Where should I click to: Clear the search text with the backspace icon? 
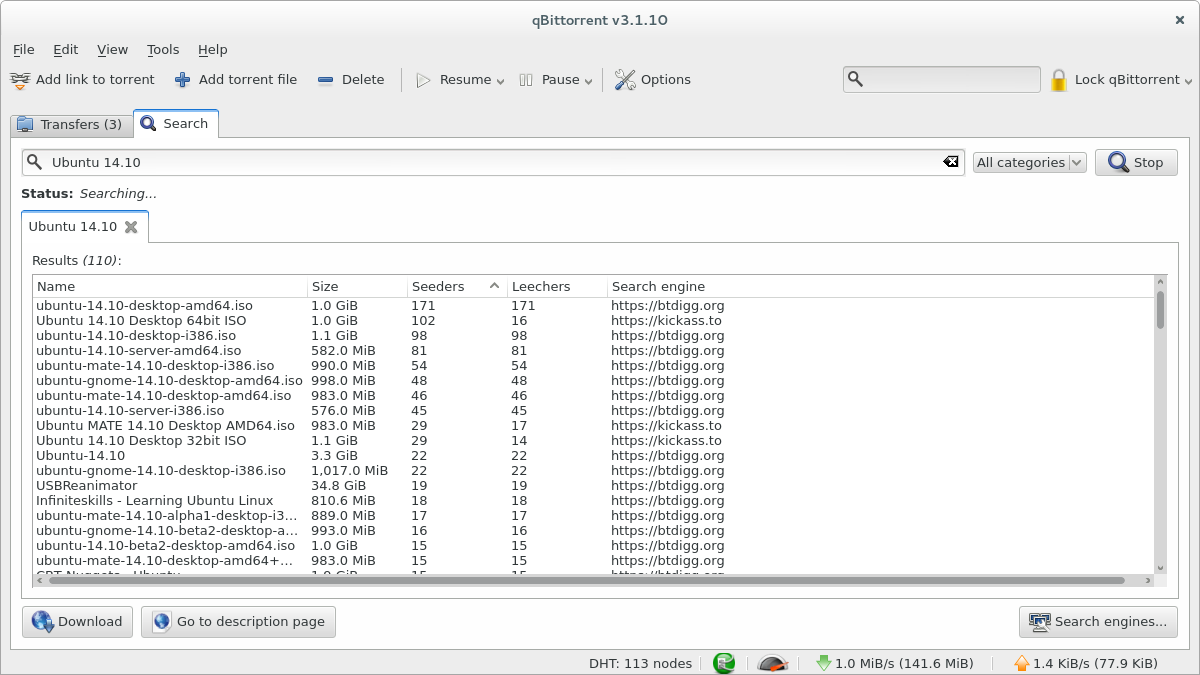pyautogui.click(x=950, y=162)
